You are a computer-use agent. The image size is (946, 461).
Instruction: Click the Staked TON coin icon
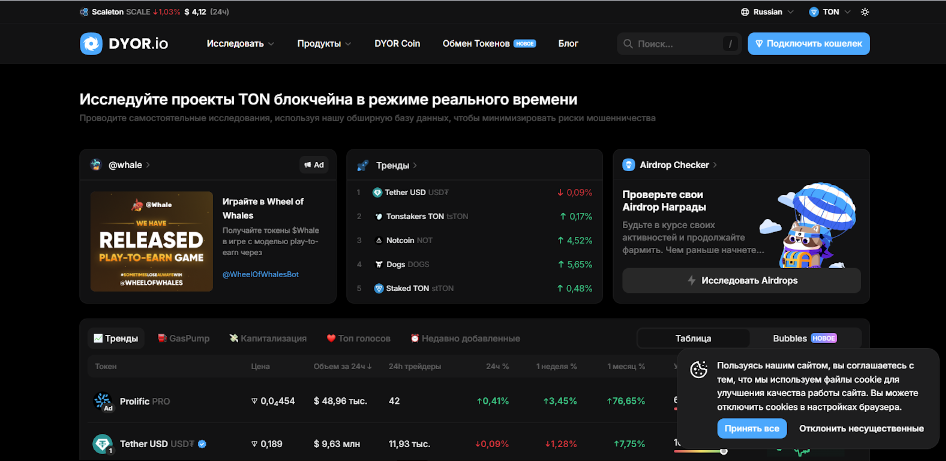(379, 288)
